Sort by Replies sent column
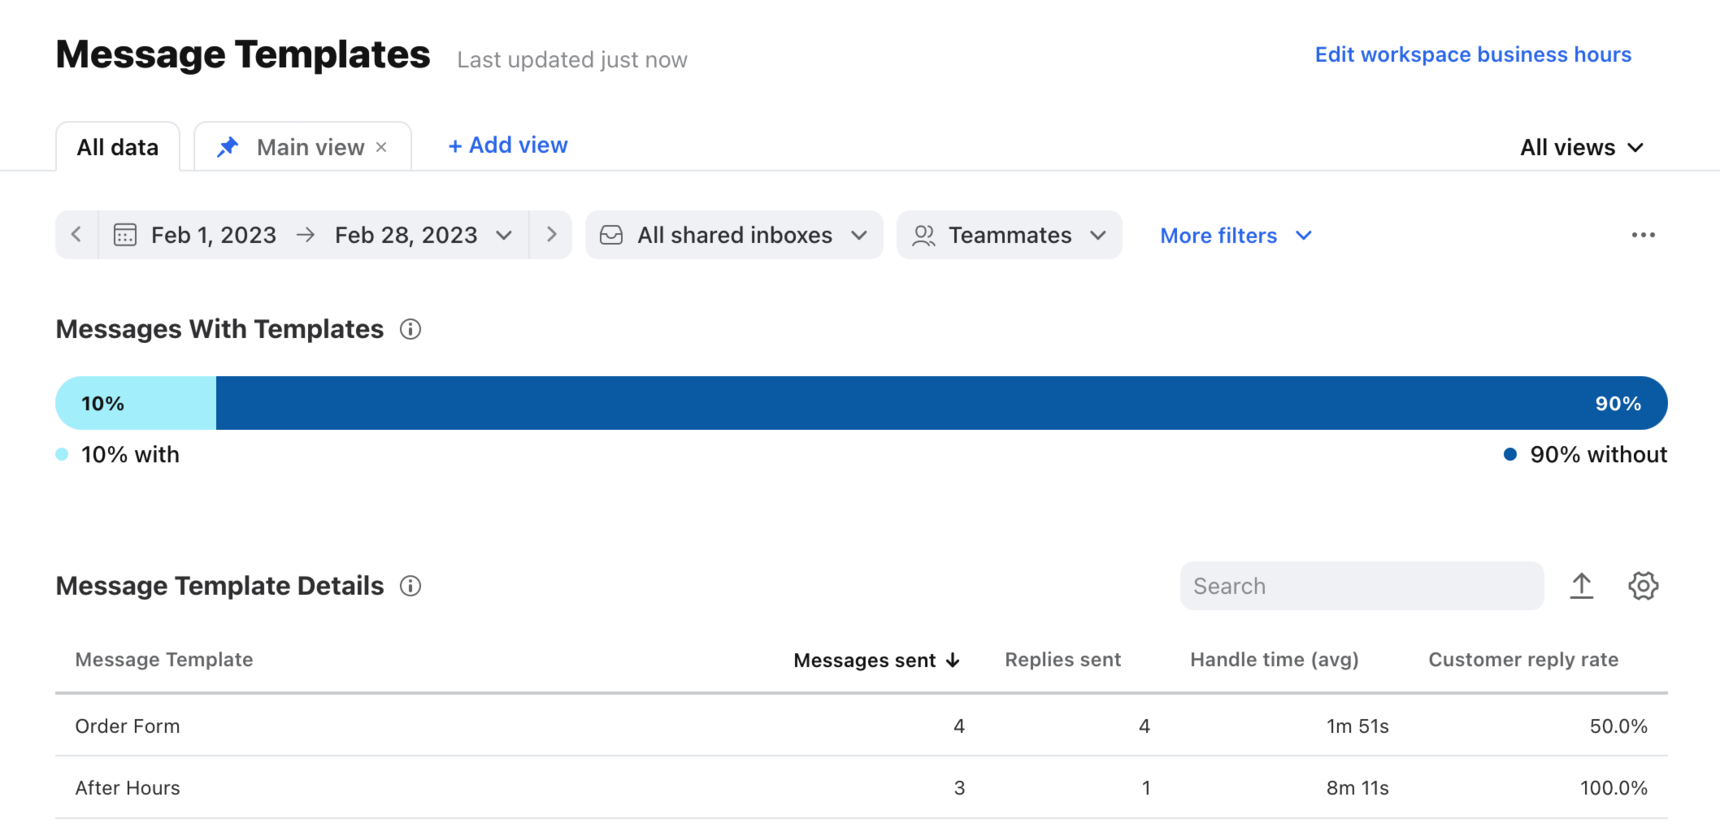This screenshot has width=1720, height=832. click(1062, 660)
